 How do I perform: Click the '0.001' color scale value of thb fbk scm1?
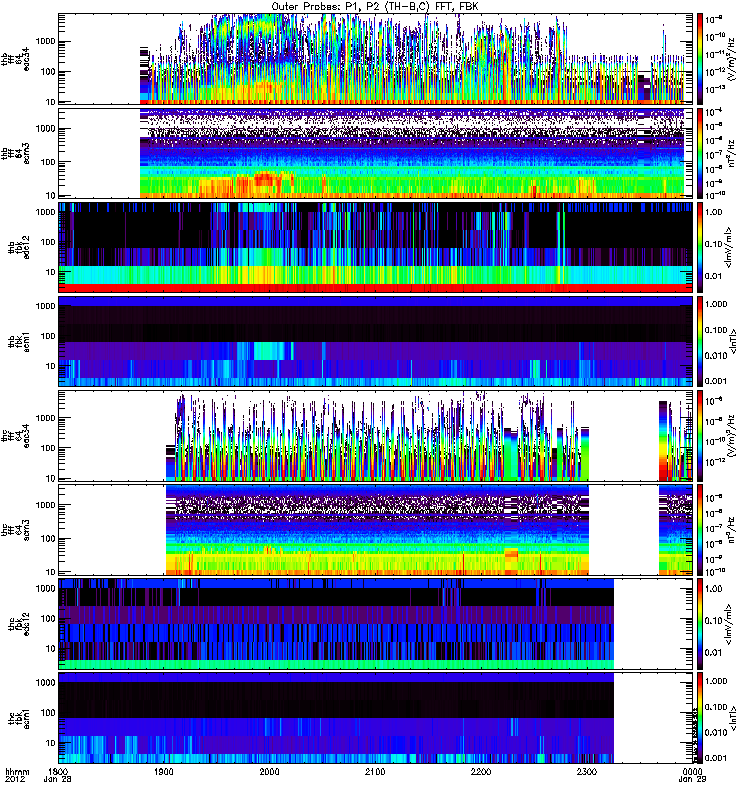pyautogui.click(x=716, y=381)
